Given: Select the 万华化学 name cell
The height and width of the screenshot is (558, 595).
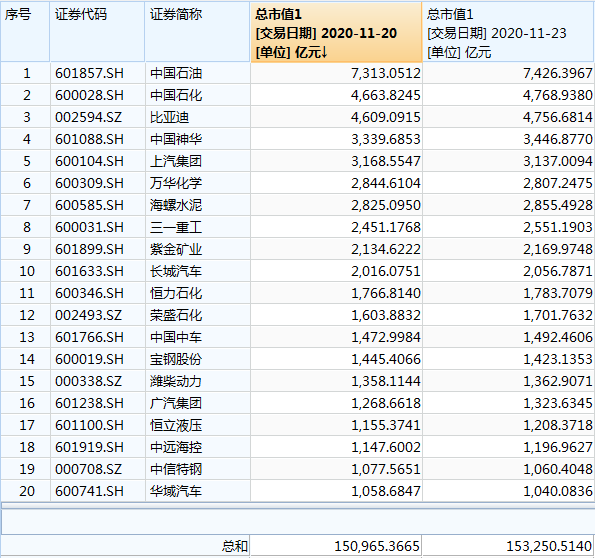Looking at the screenshot, I should click(x=197, y=183).
